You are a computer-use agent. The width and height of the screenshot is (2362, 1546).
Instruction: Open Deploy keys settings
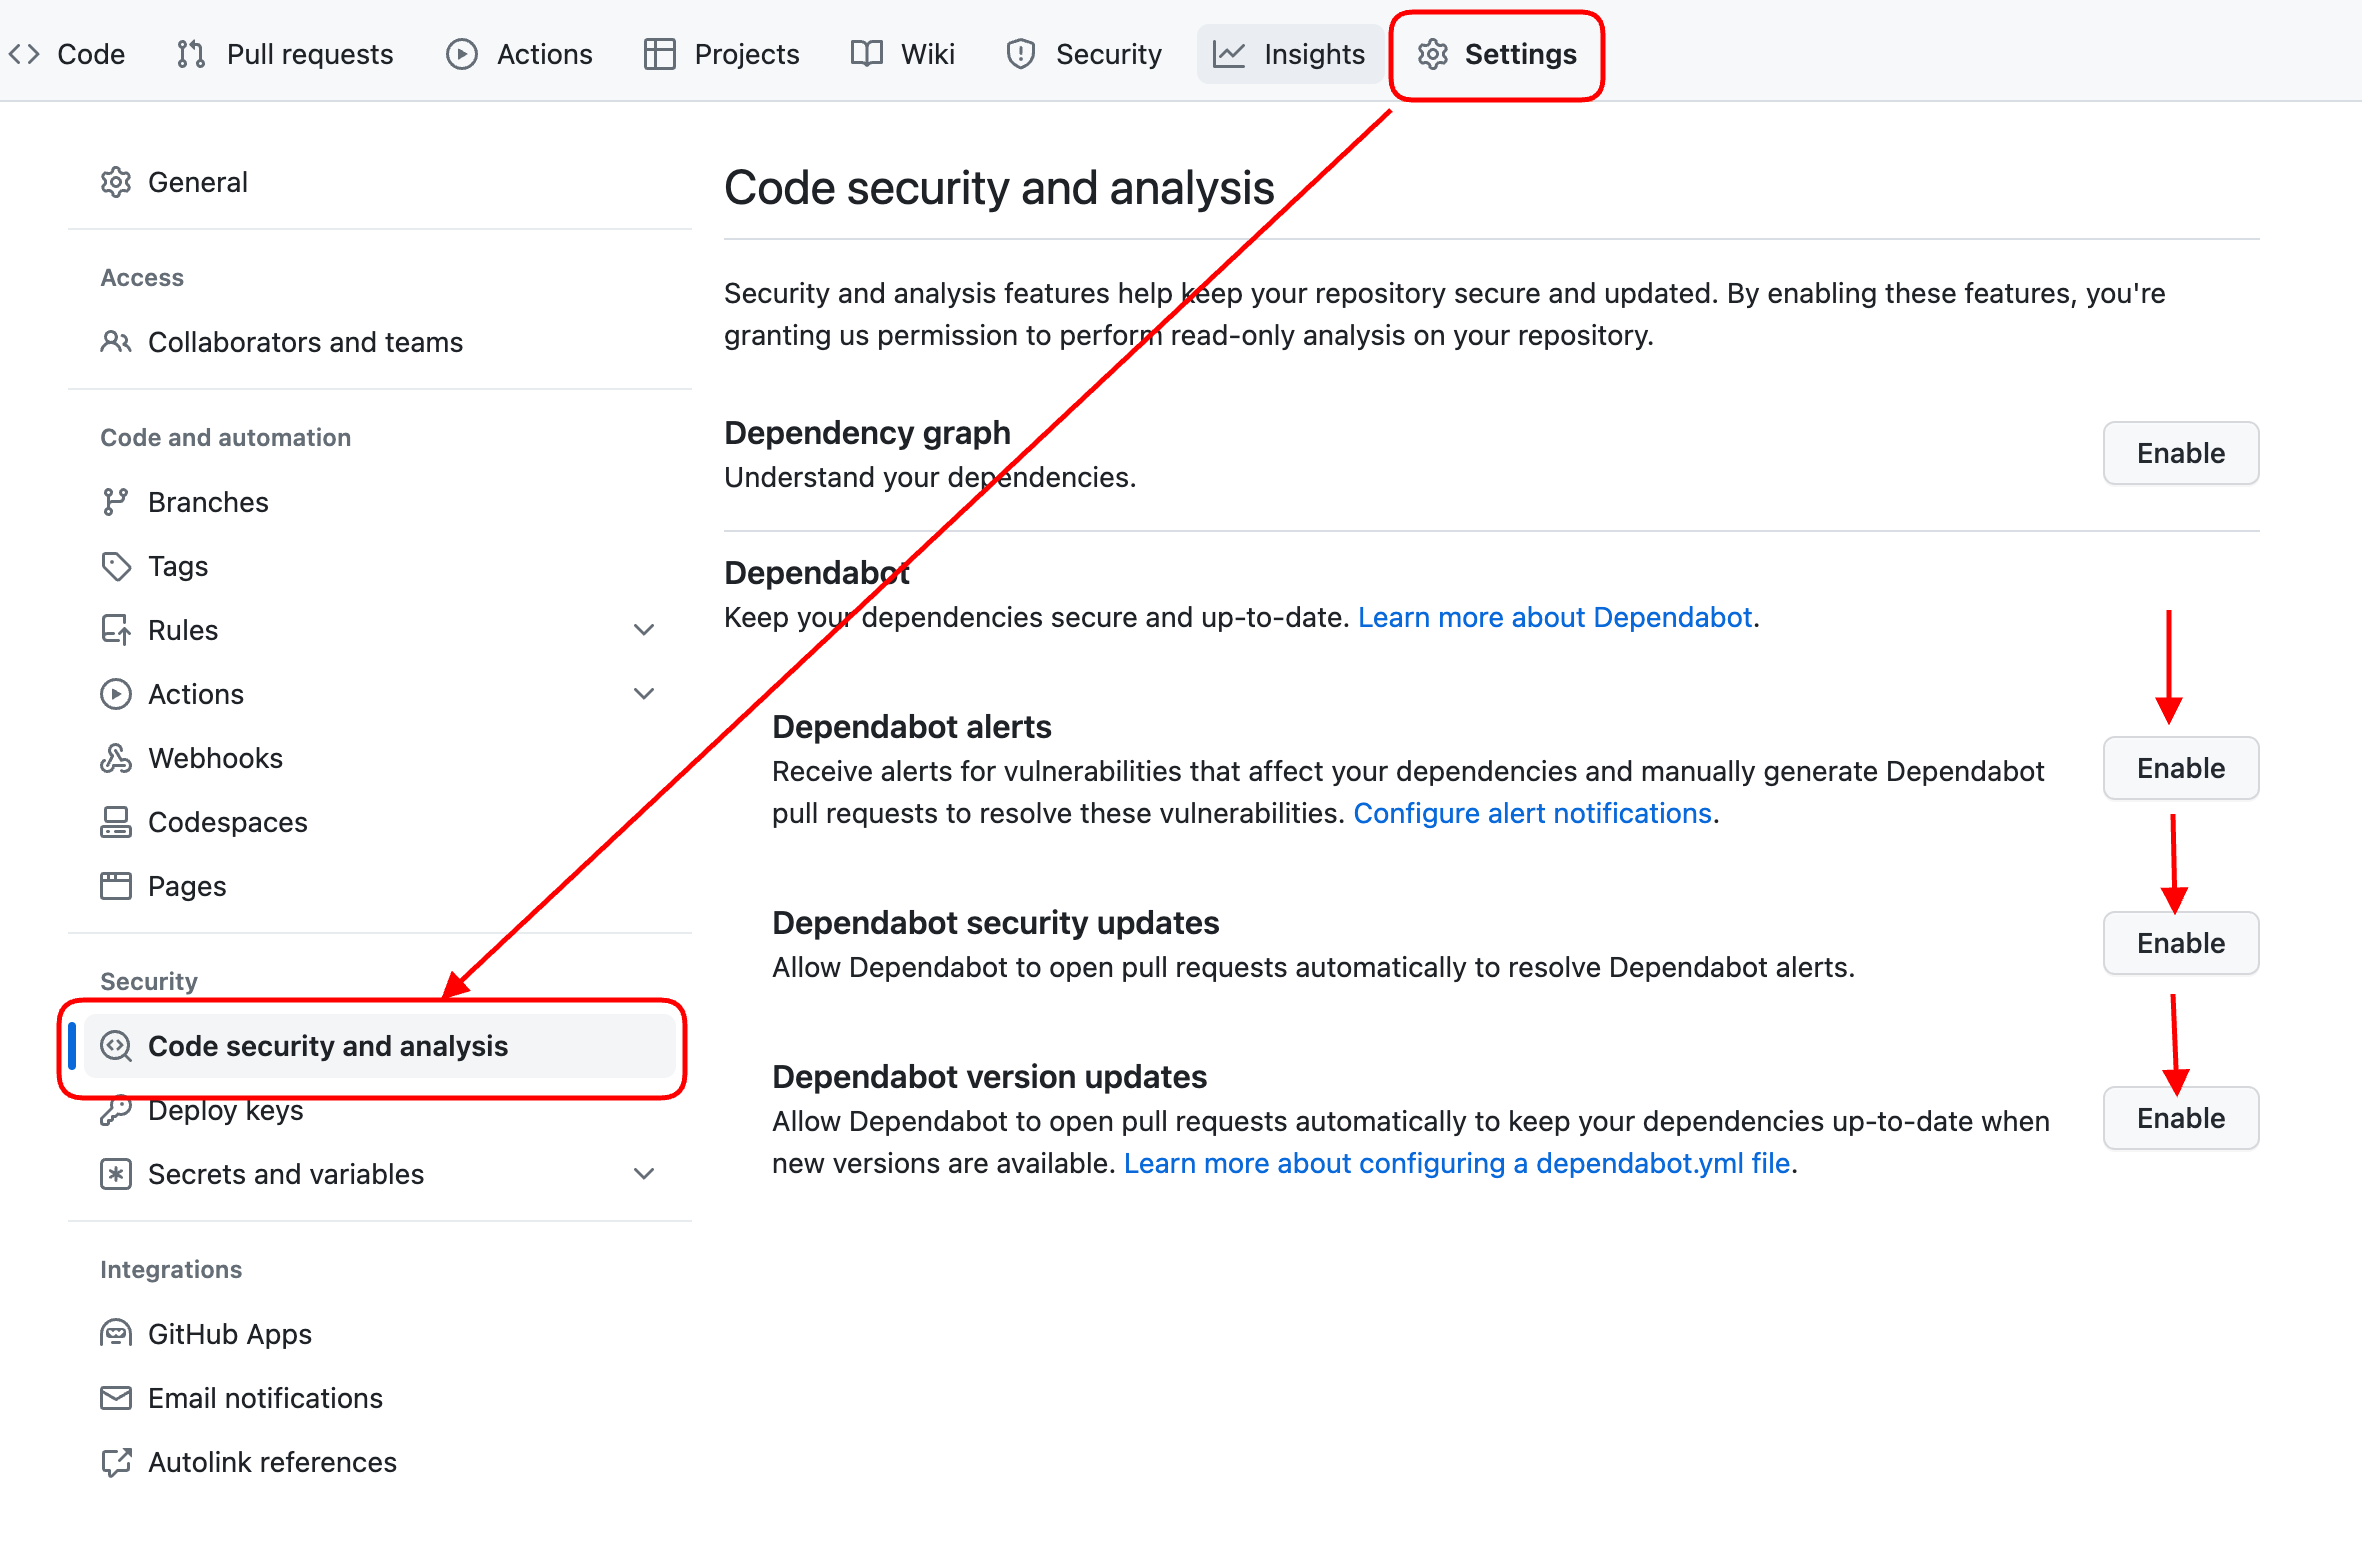point(380,1110)
